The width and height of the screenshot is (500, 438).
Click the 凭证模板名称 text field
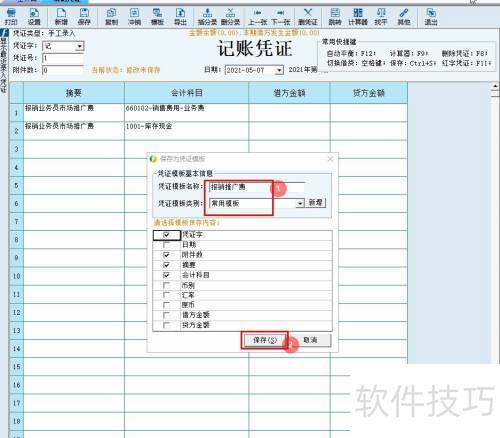(x=257, y=187)
